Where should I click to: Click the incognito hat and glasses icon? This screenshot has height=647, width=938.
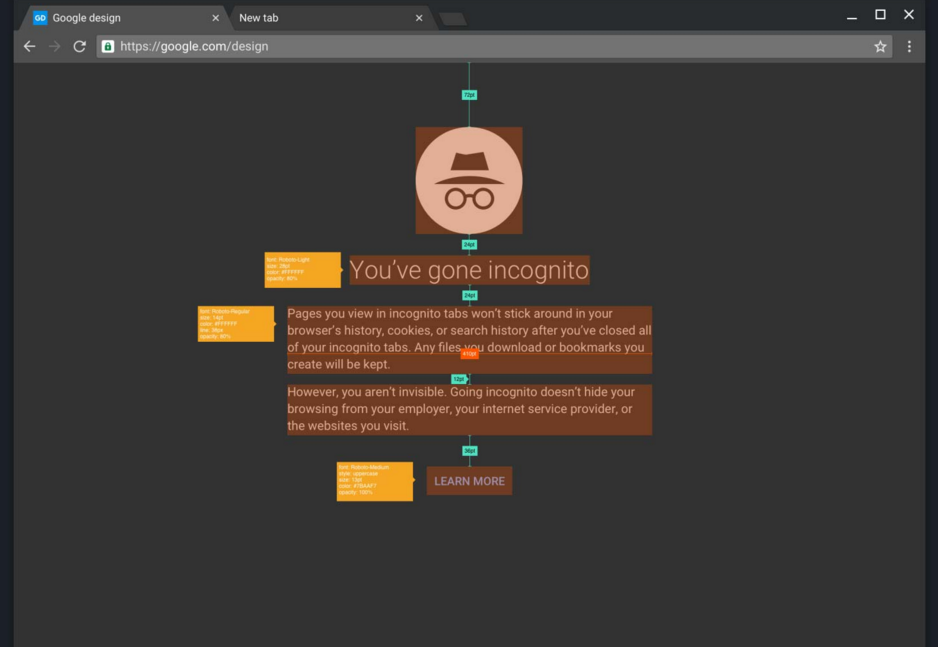469,180
